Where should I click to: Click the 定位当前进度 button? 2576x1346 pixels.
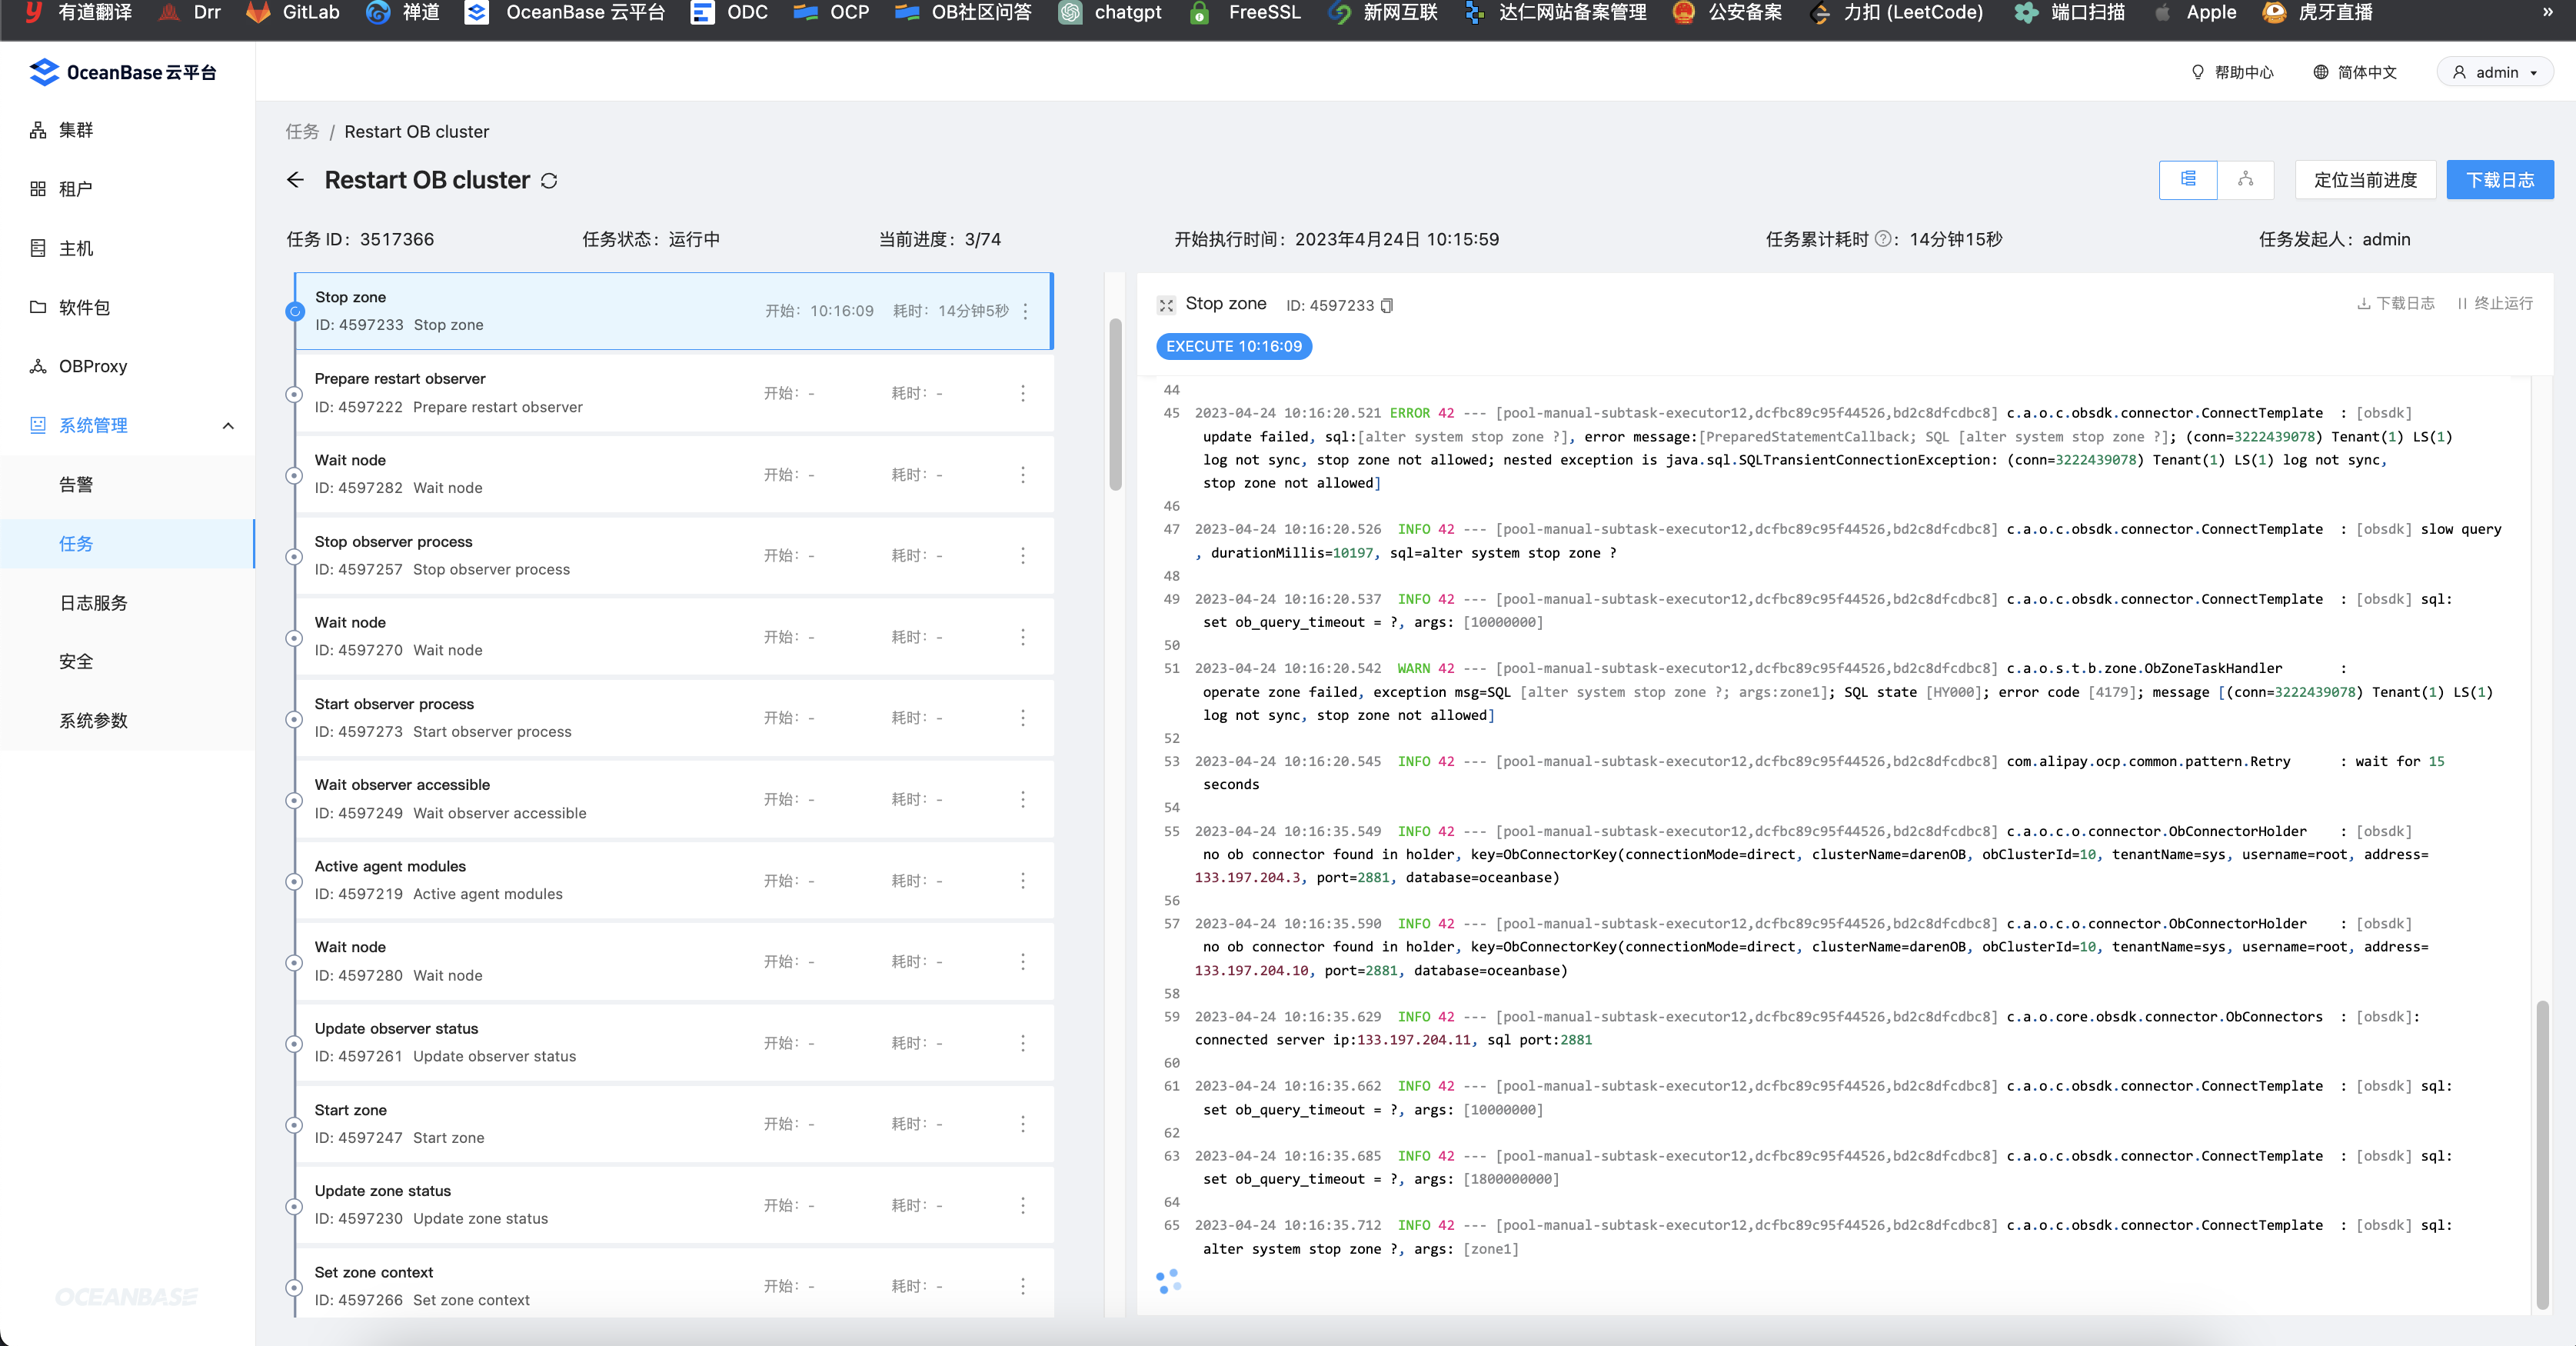point(2365,180)
